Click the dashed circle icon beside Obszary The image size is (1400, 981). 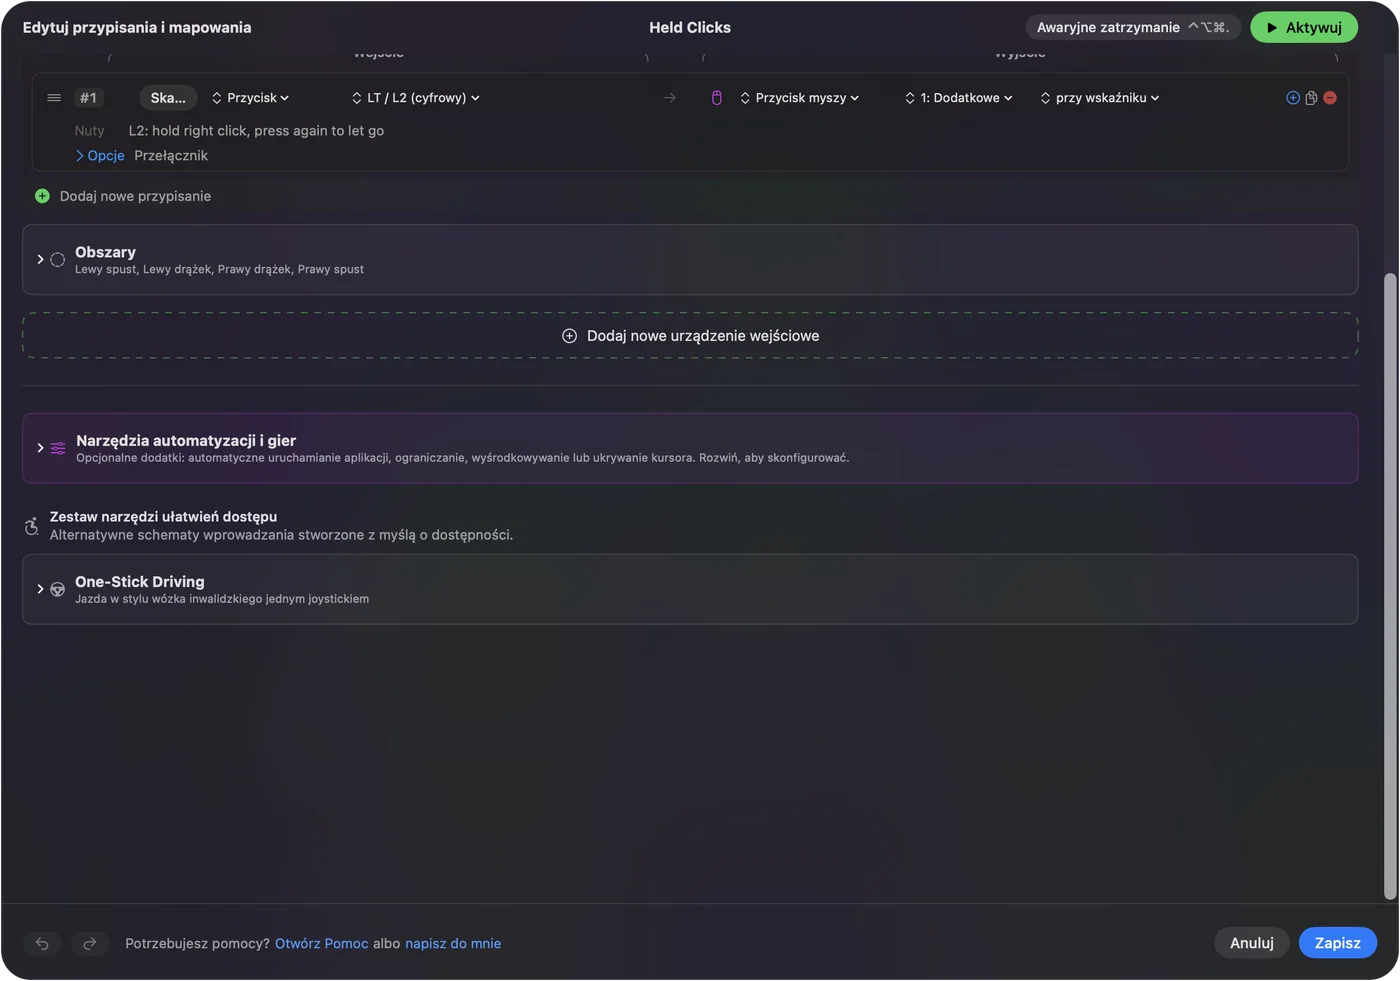pos(58,260)
